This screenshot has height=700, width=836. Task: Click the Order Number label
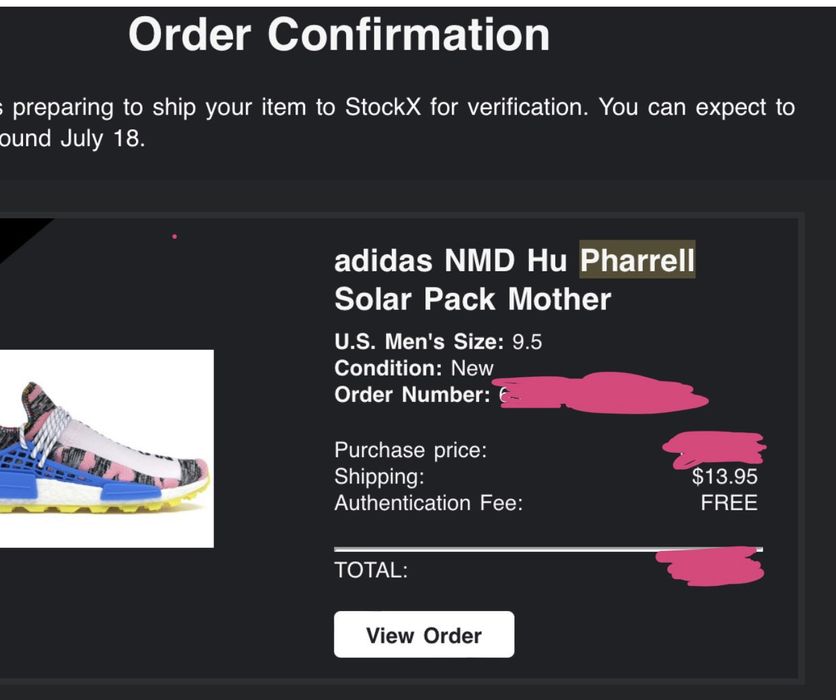(x=412, y=395)
